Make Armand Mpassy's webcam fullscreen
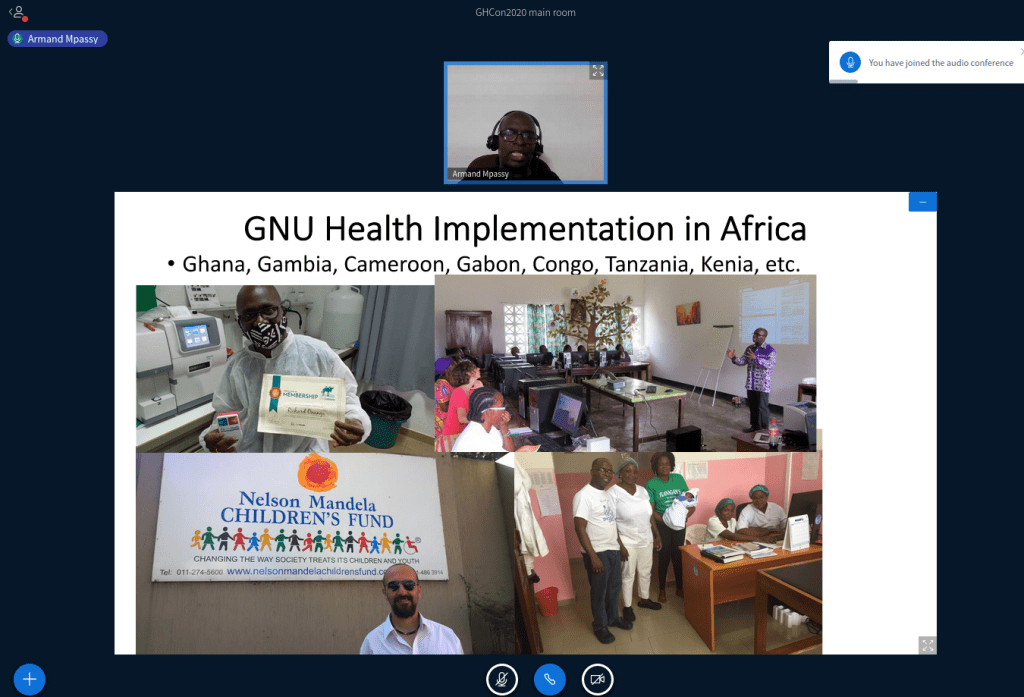Image resolution: width=1024 pixels, height=697 pixels. 597,71
